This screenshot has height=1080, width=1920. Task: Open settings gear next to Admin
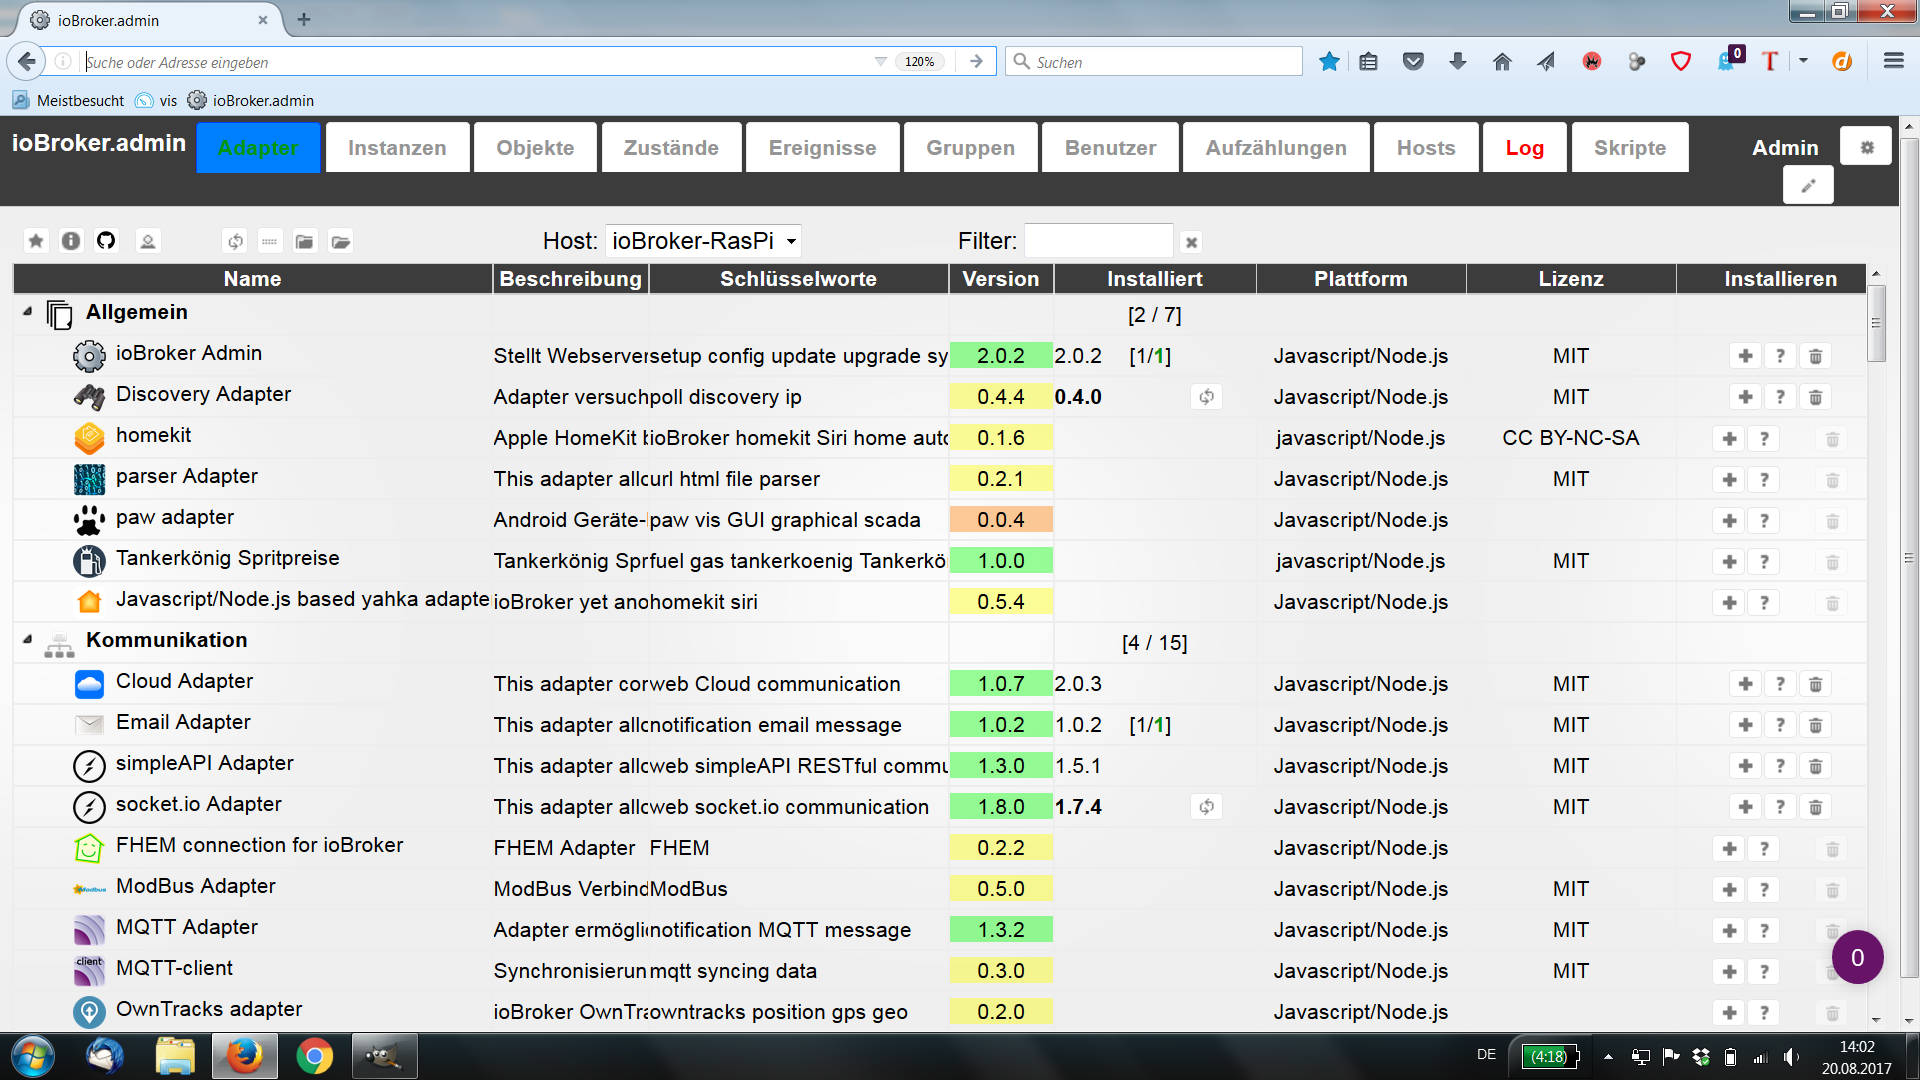[x=1866, y=147]
